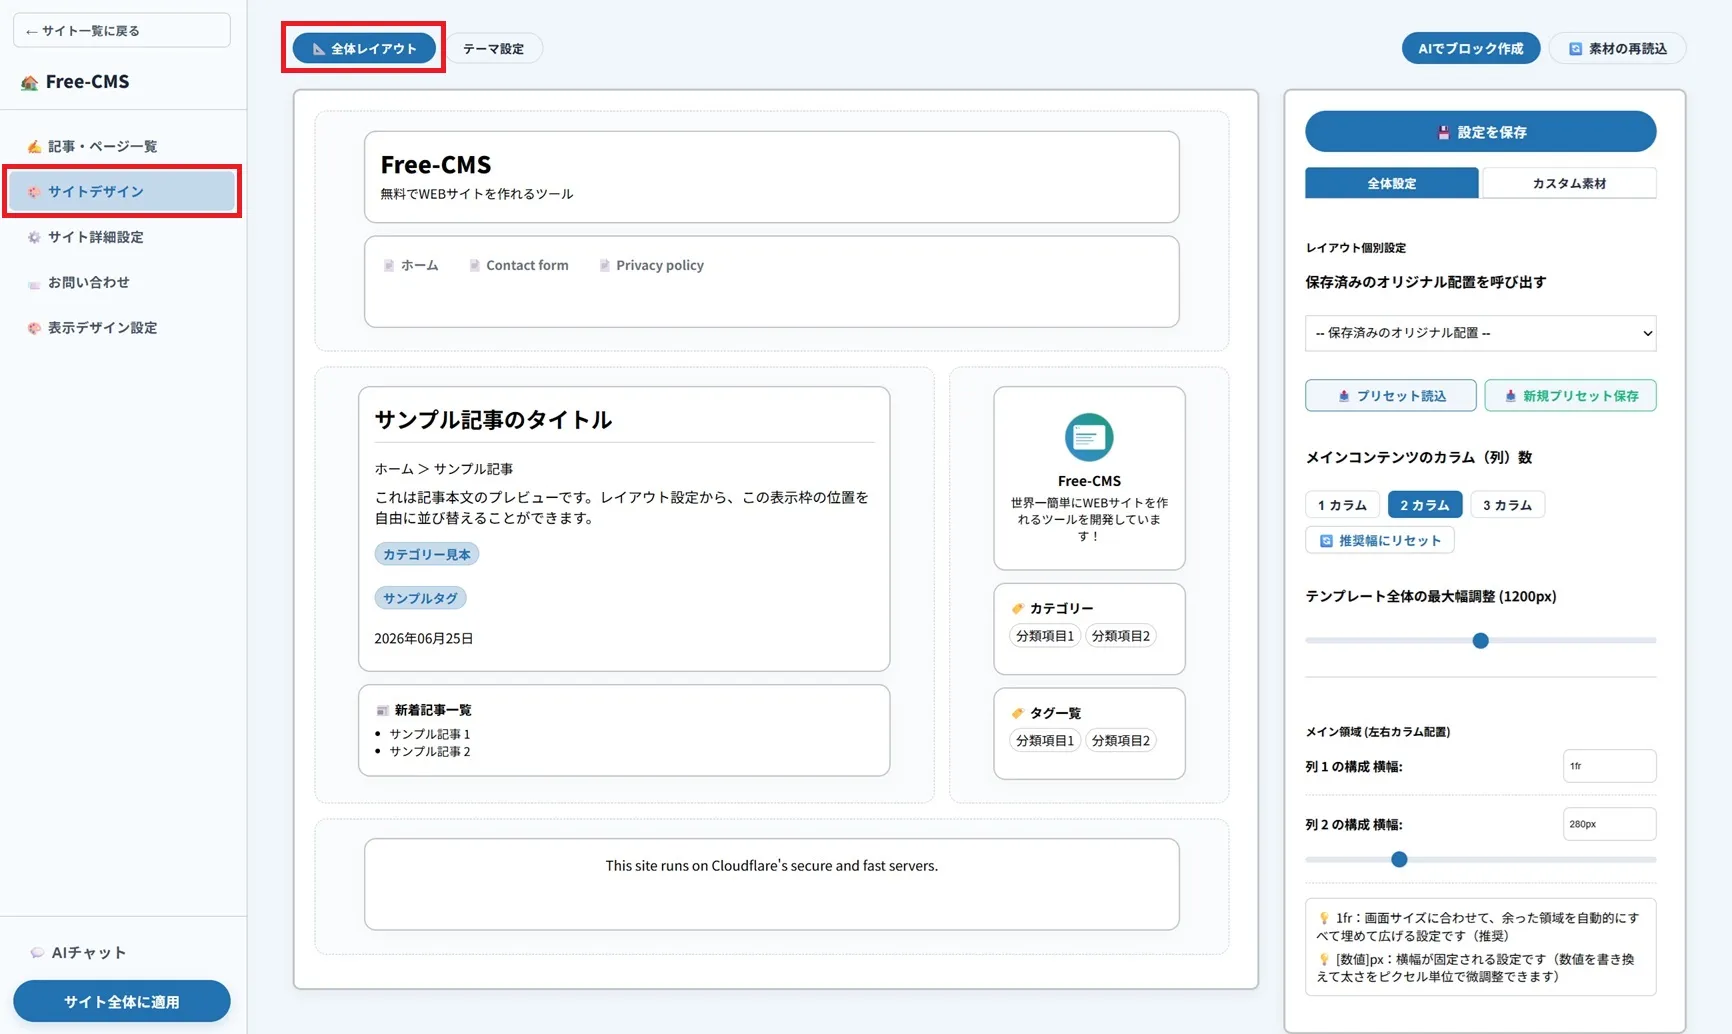Click the tag icon beside カテゴリー heading
This screenshot has height=1034, width=1732.
pos(1017,608)
